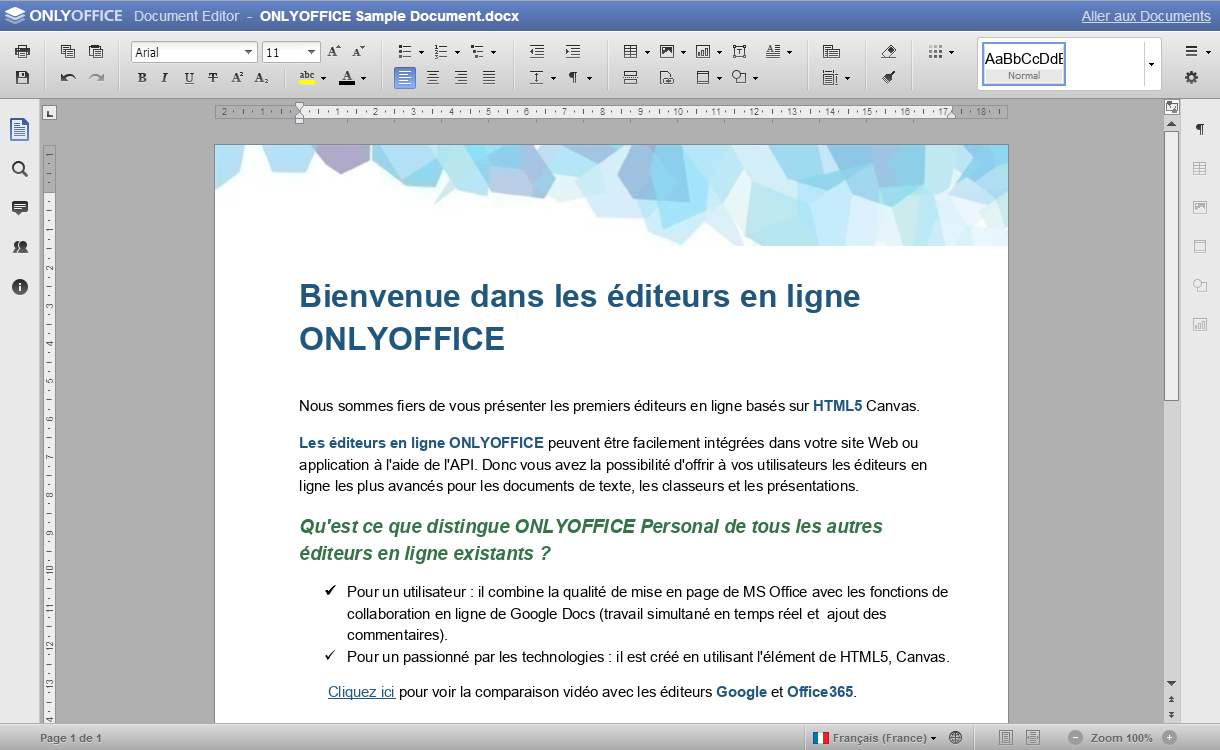
Task: Insert a page break
Action: [x=630, y=77]
